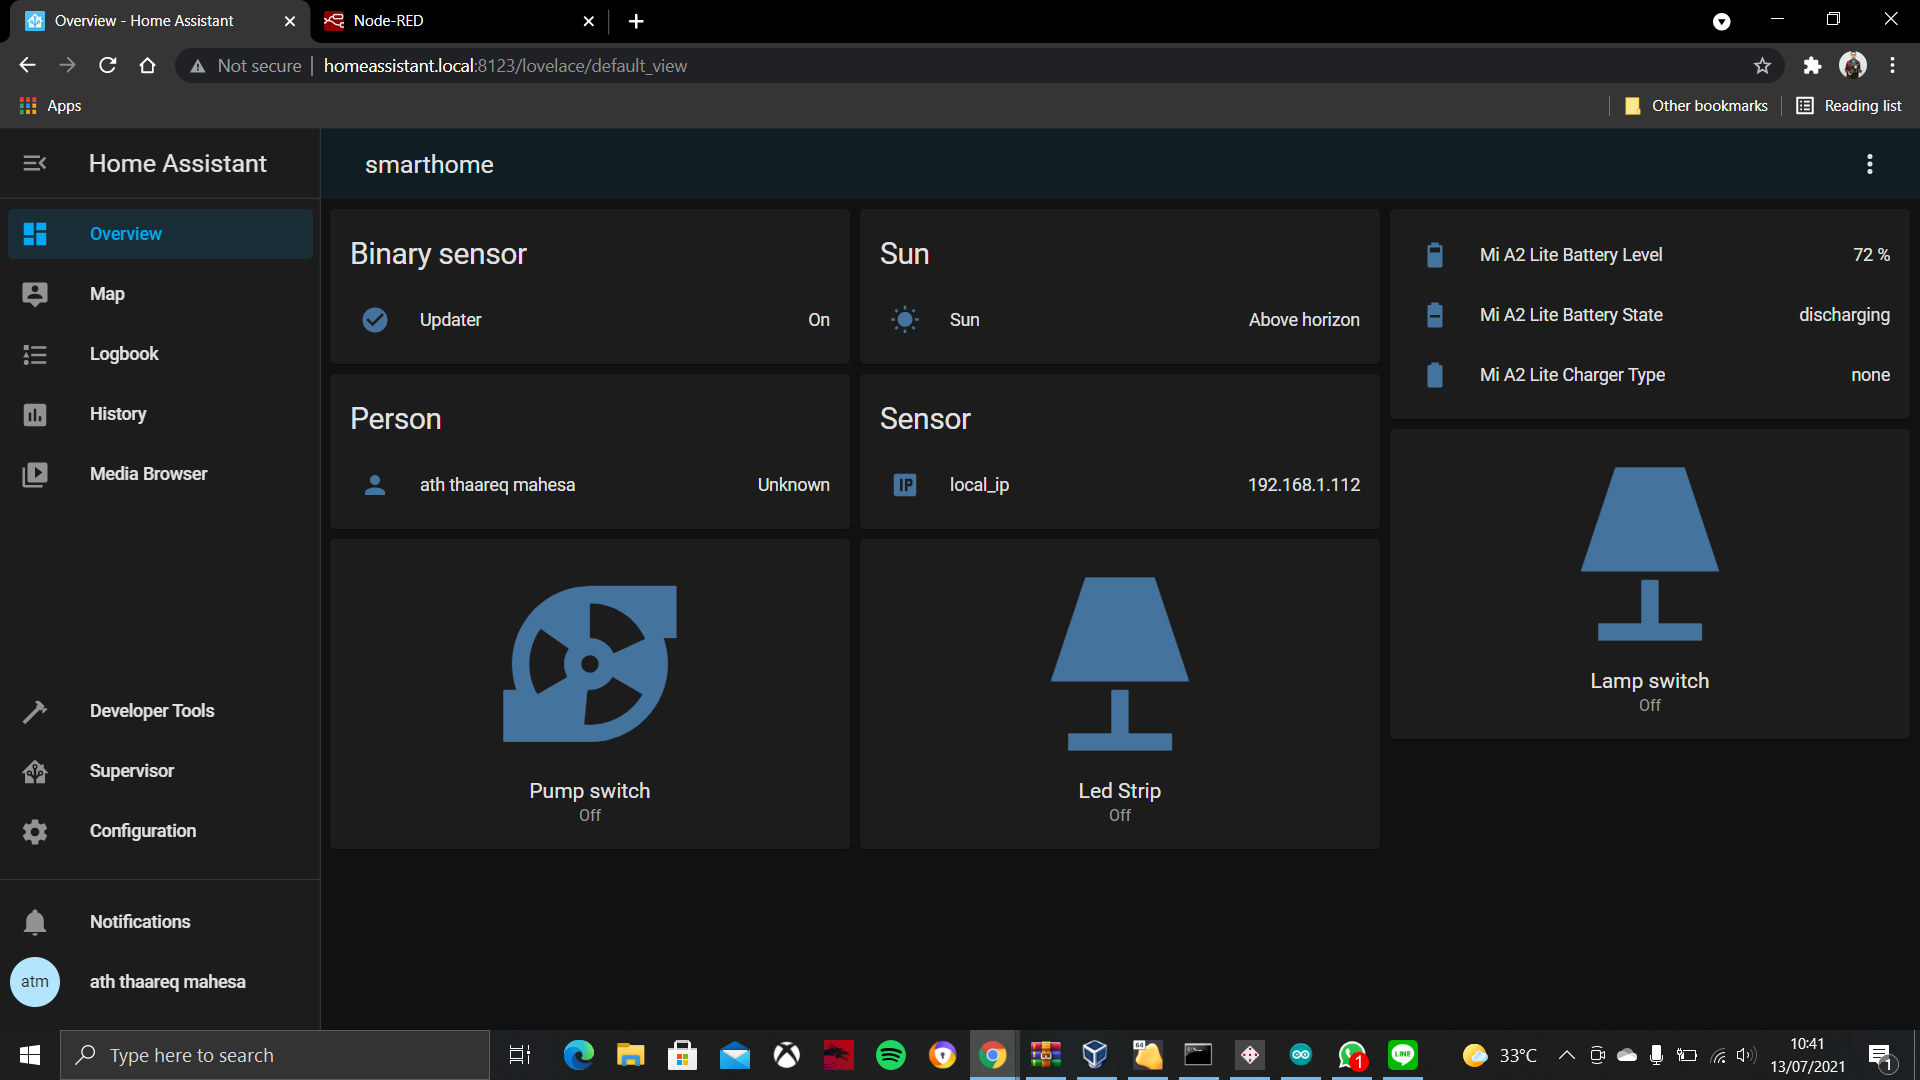Open Developer Tools in the sidebar
This screenshot has height=1080, width=1920.
tap(160, 711)
